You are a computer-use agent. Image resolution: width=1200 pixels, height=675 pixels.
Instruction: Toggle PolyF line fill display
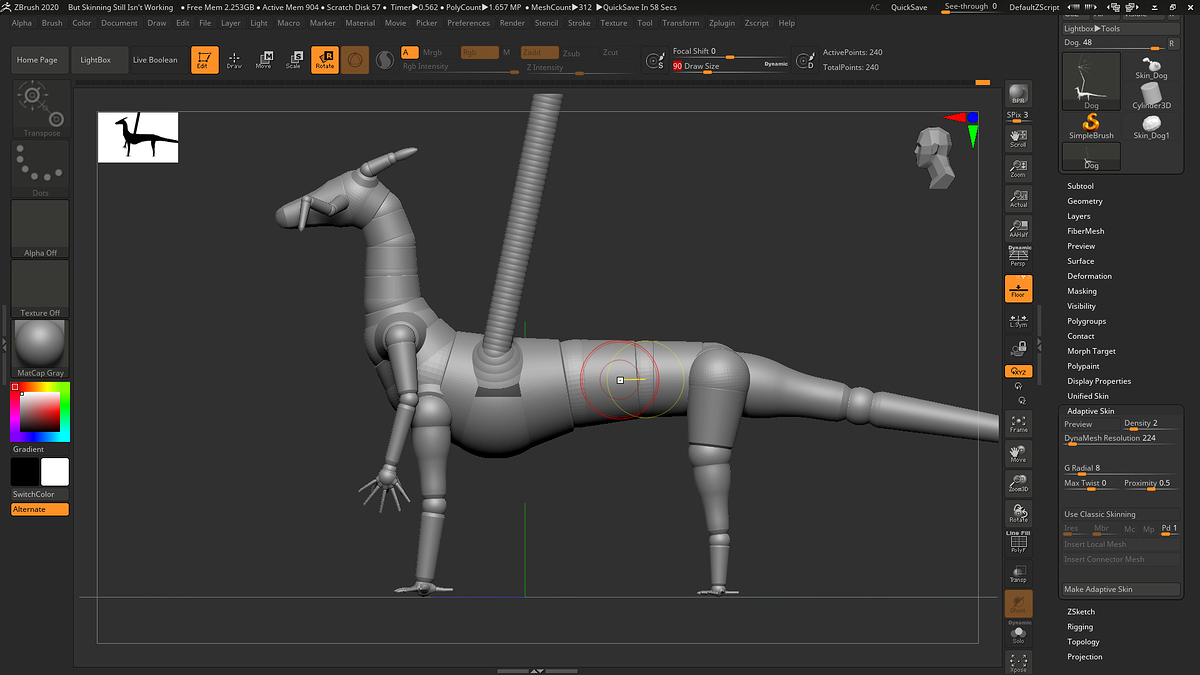(x=1018, y=542)
